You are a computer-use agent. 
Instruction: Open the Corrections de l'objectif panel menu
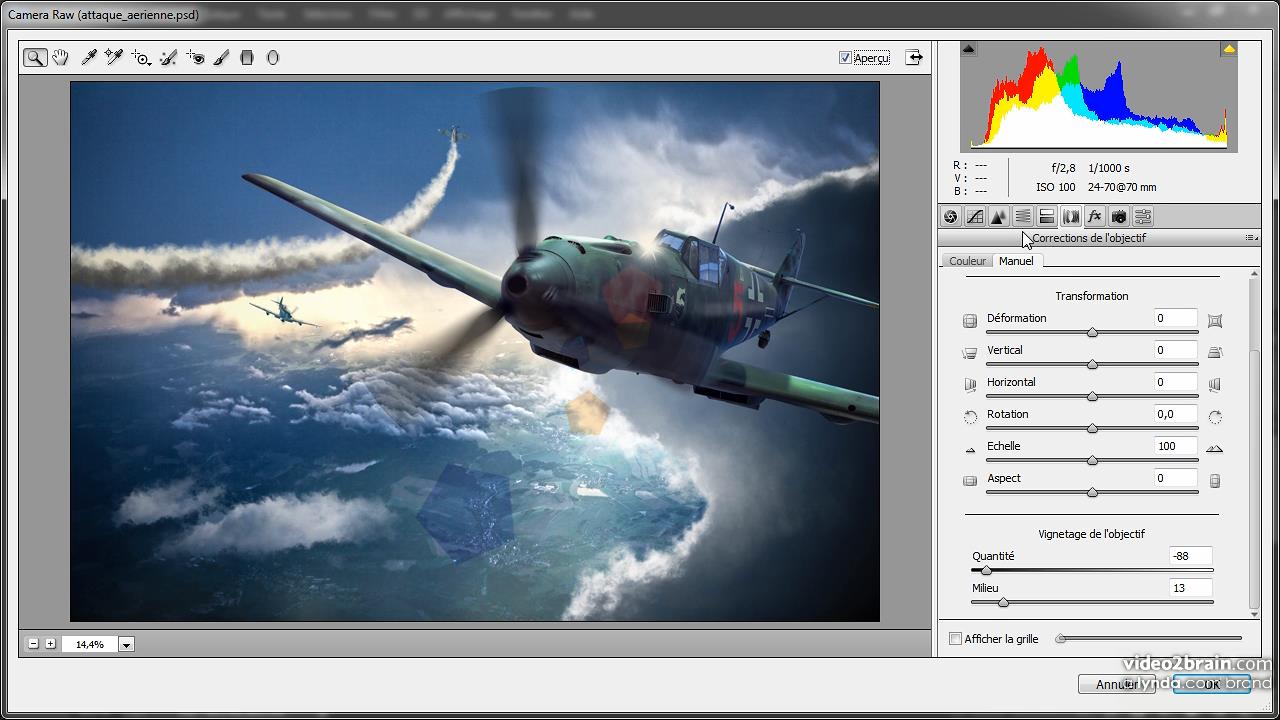(1251, 238)
